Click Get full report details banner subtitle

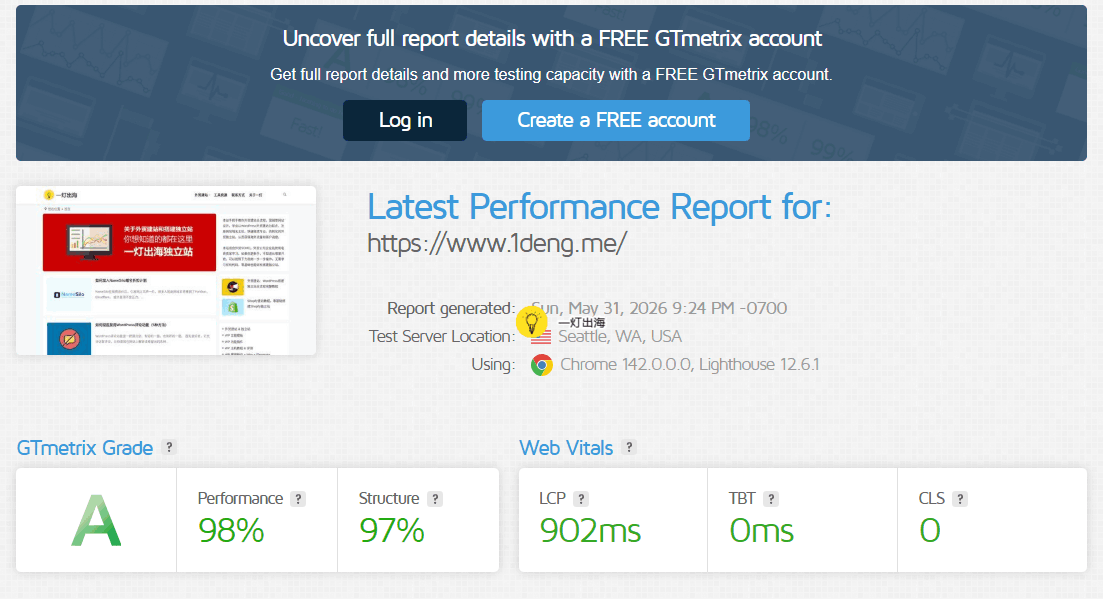551,75
